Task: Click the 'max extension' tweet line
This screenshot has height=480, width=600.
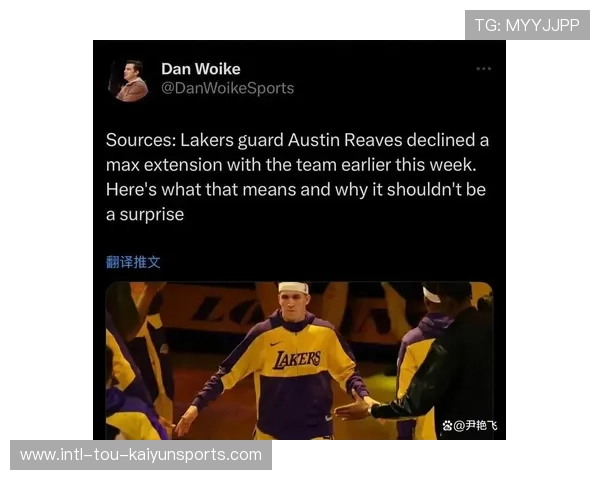Action: point(291,165)
